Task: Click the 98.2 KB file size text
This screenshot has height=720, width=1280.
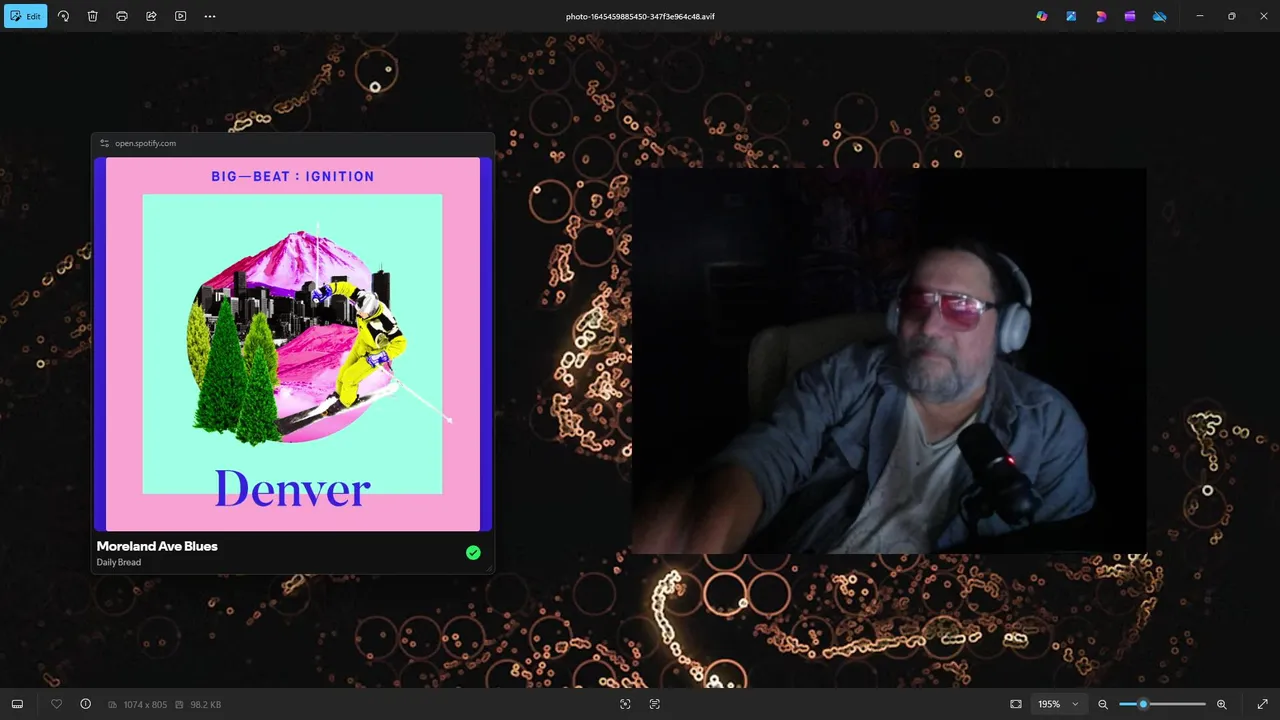Action: (x=205, y=705)
